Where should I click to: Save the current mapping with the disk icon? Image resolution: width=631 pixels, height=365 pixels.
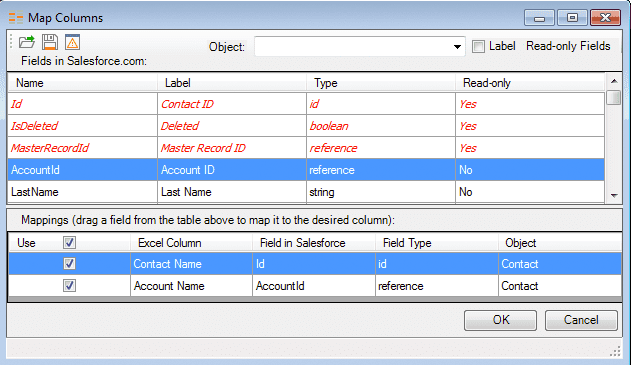click(x=50, y=42)
